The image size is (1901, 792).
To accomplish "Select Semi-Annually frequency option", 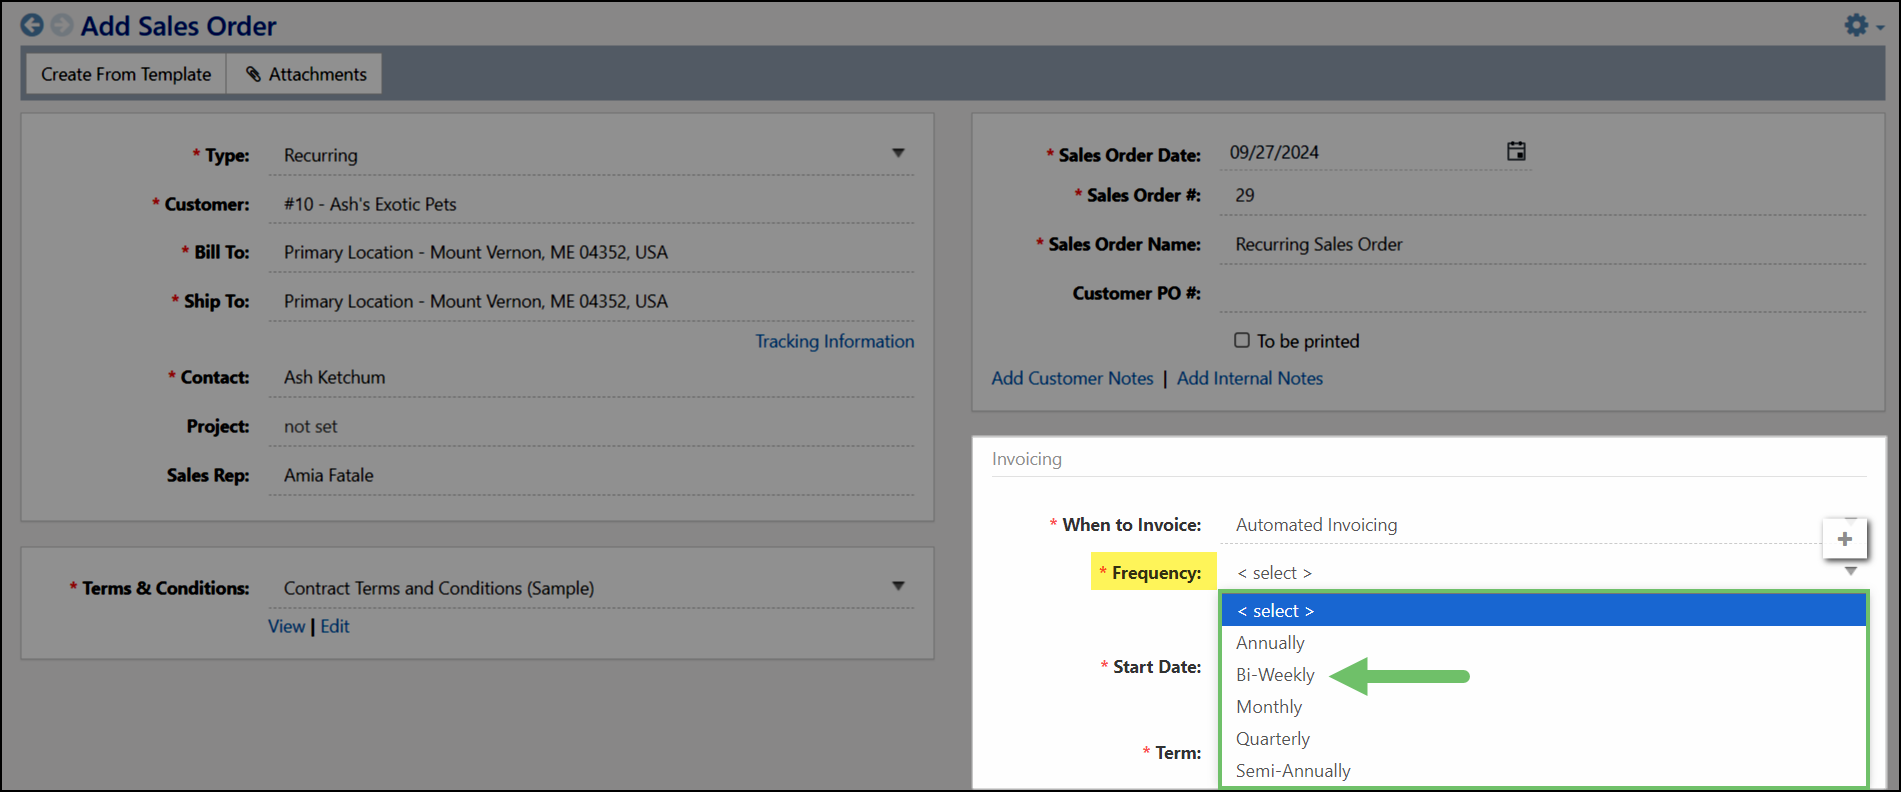I will click(x=1544, y=771).
